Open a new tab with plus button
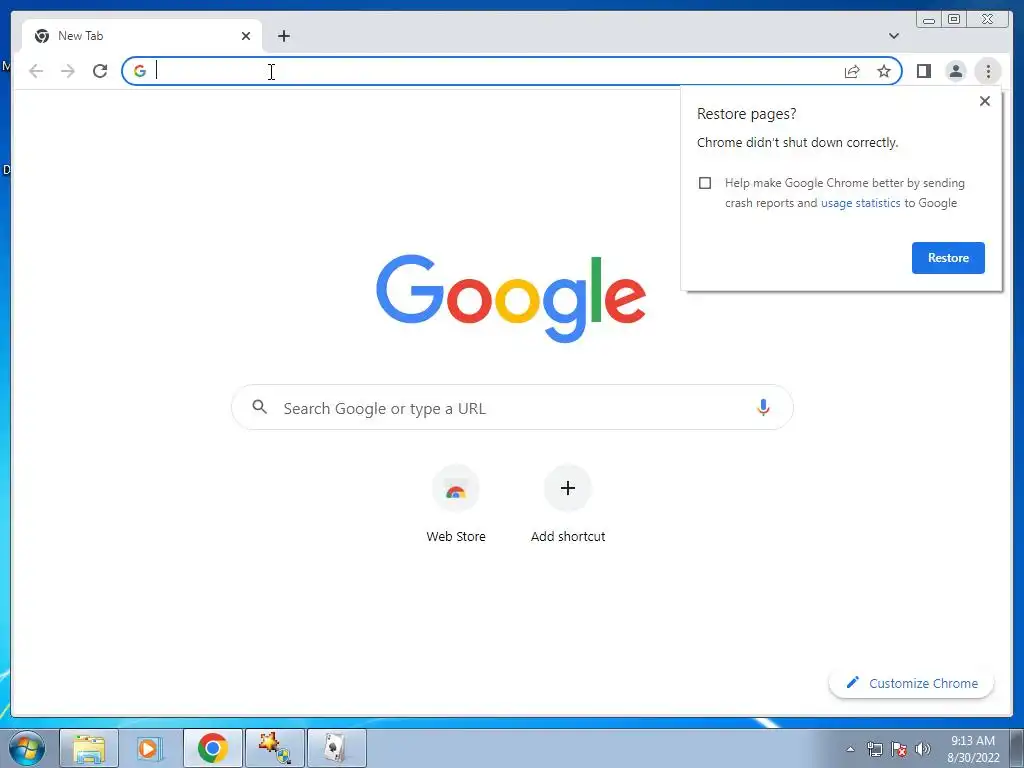1024x768 pixels. 283,36
